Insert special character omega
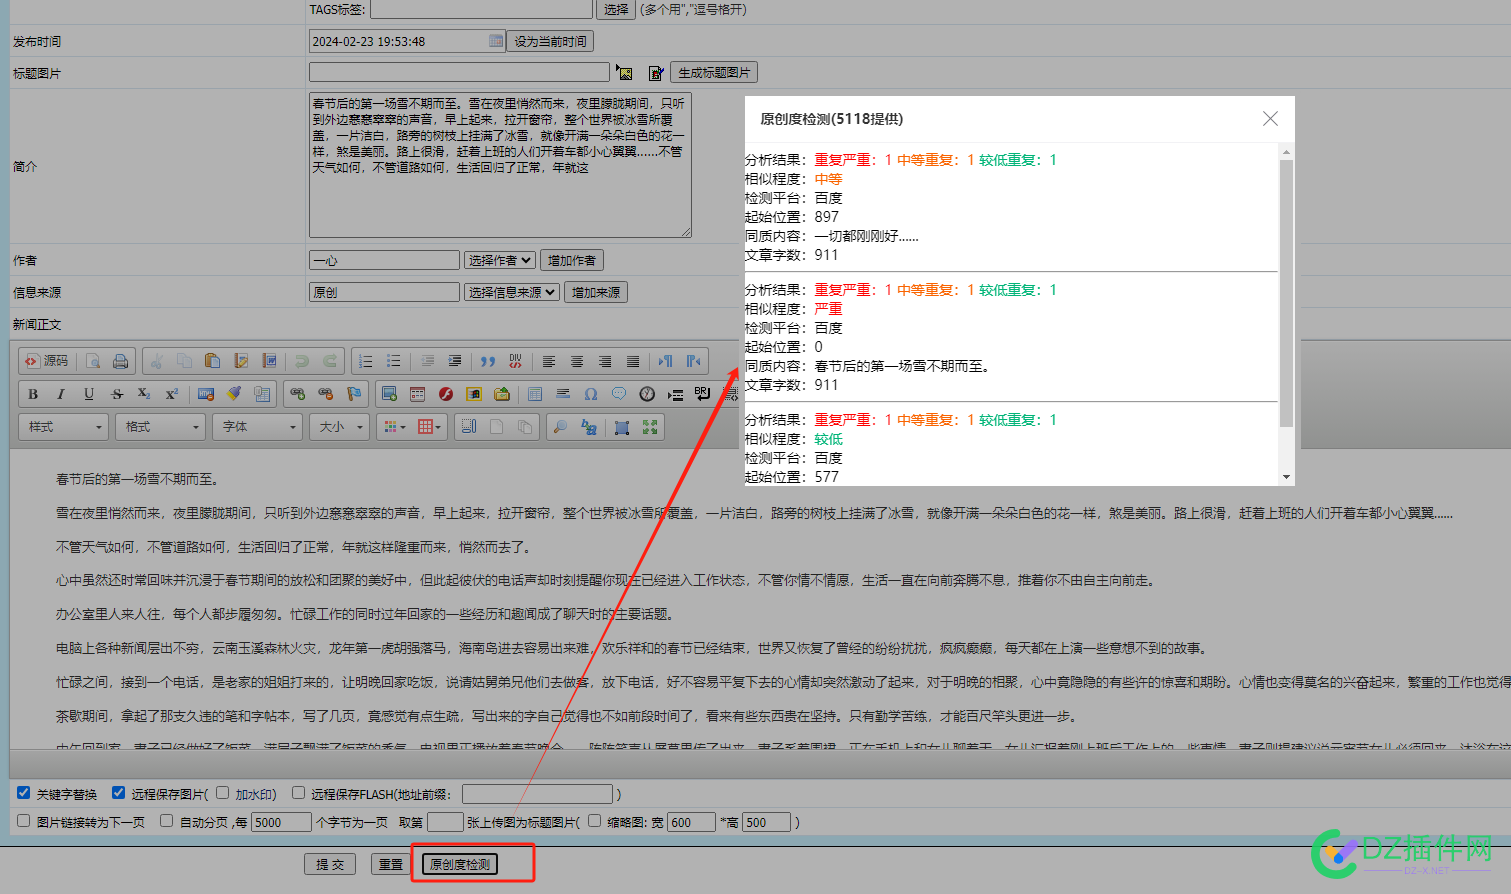This screenshot has height=894, width=1511. pos(591,394)
